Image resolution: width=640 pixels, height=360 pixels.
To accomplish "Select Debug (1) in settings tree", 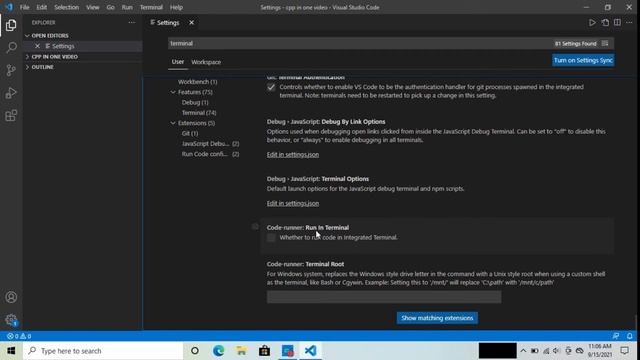I will pos(195,102).
